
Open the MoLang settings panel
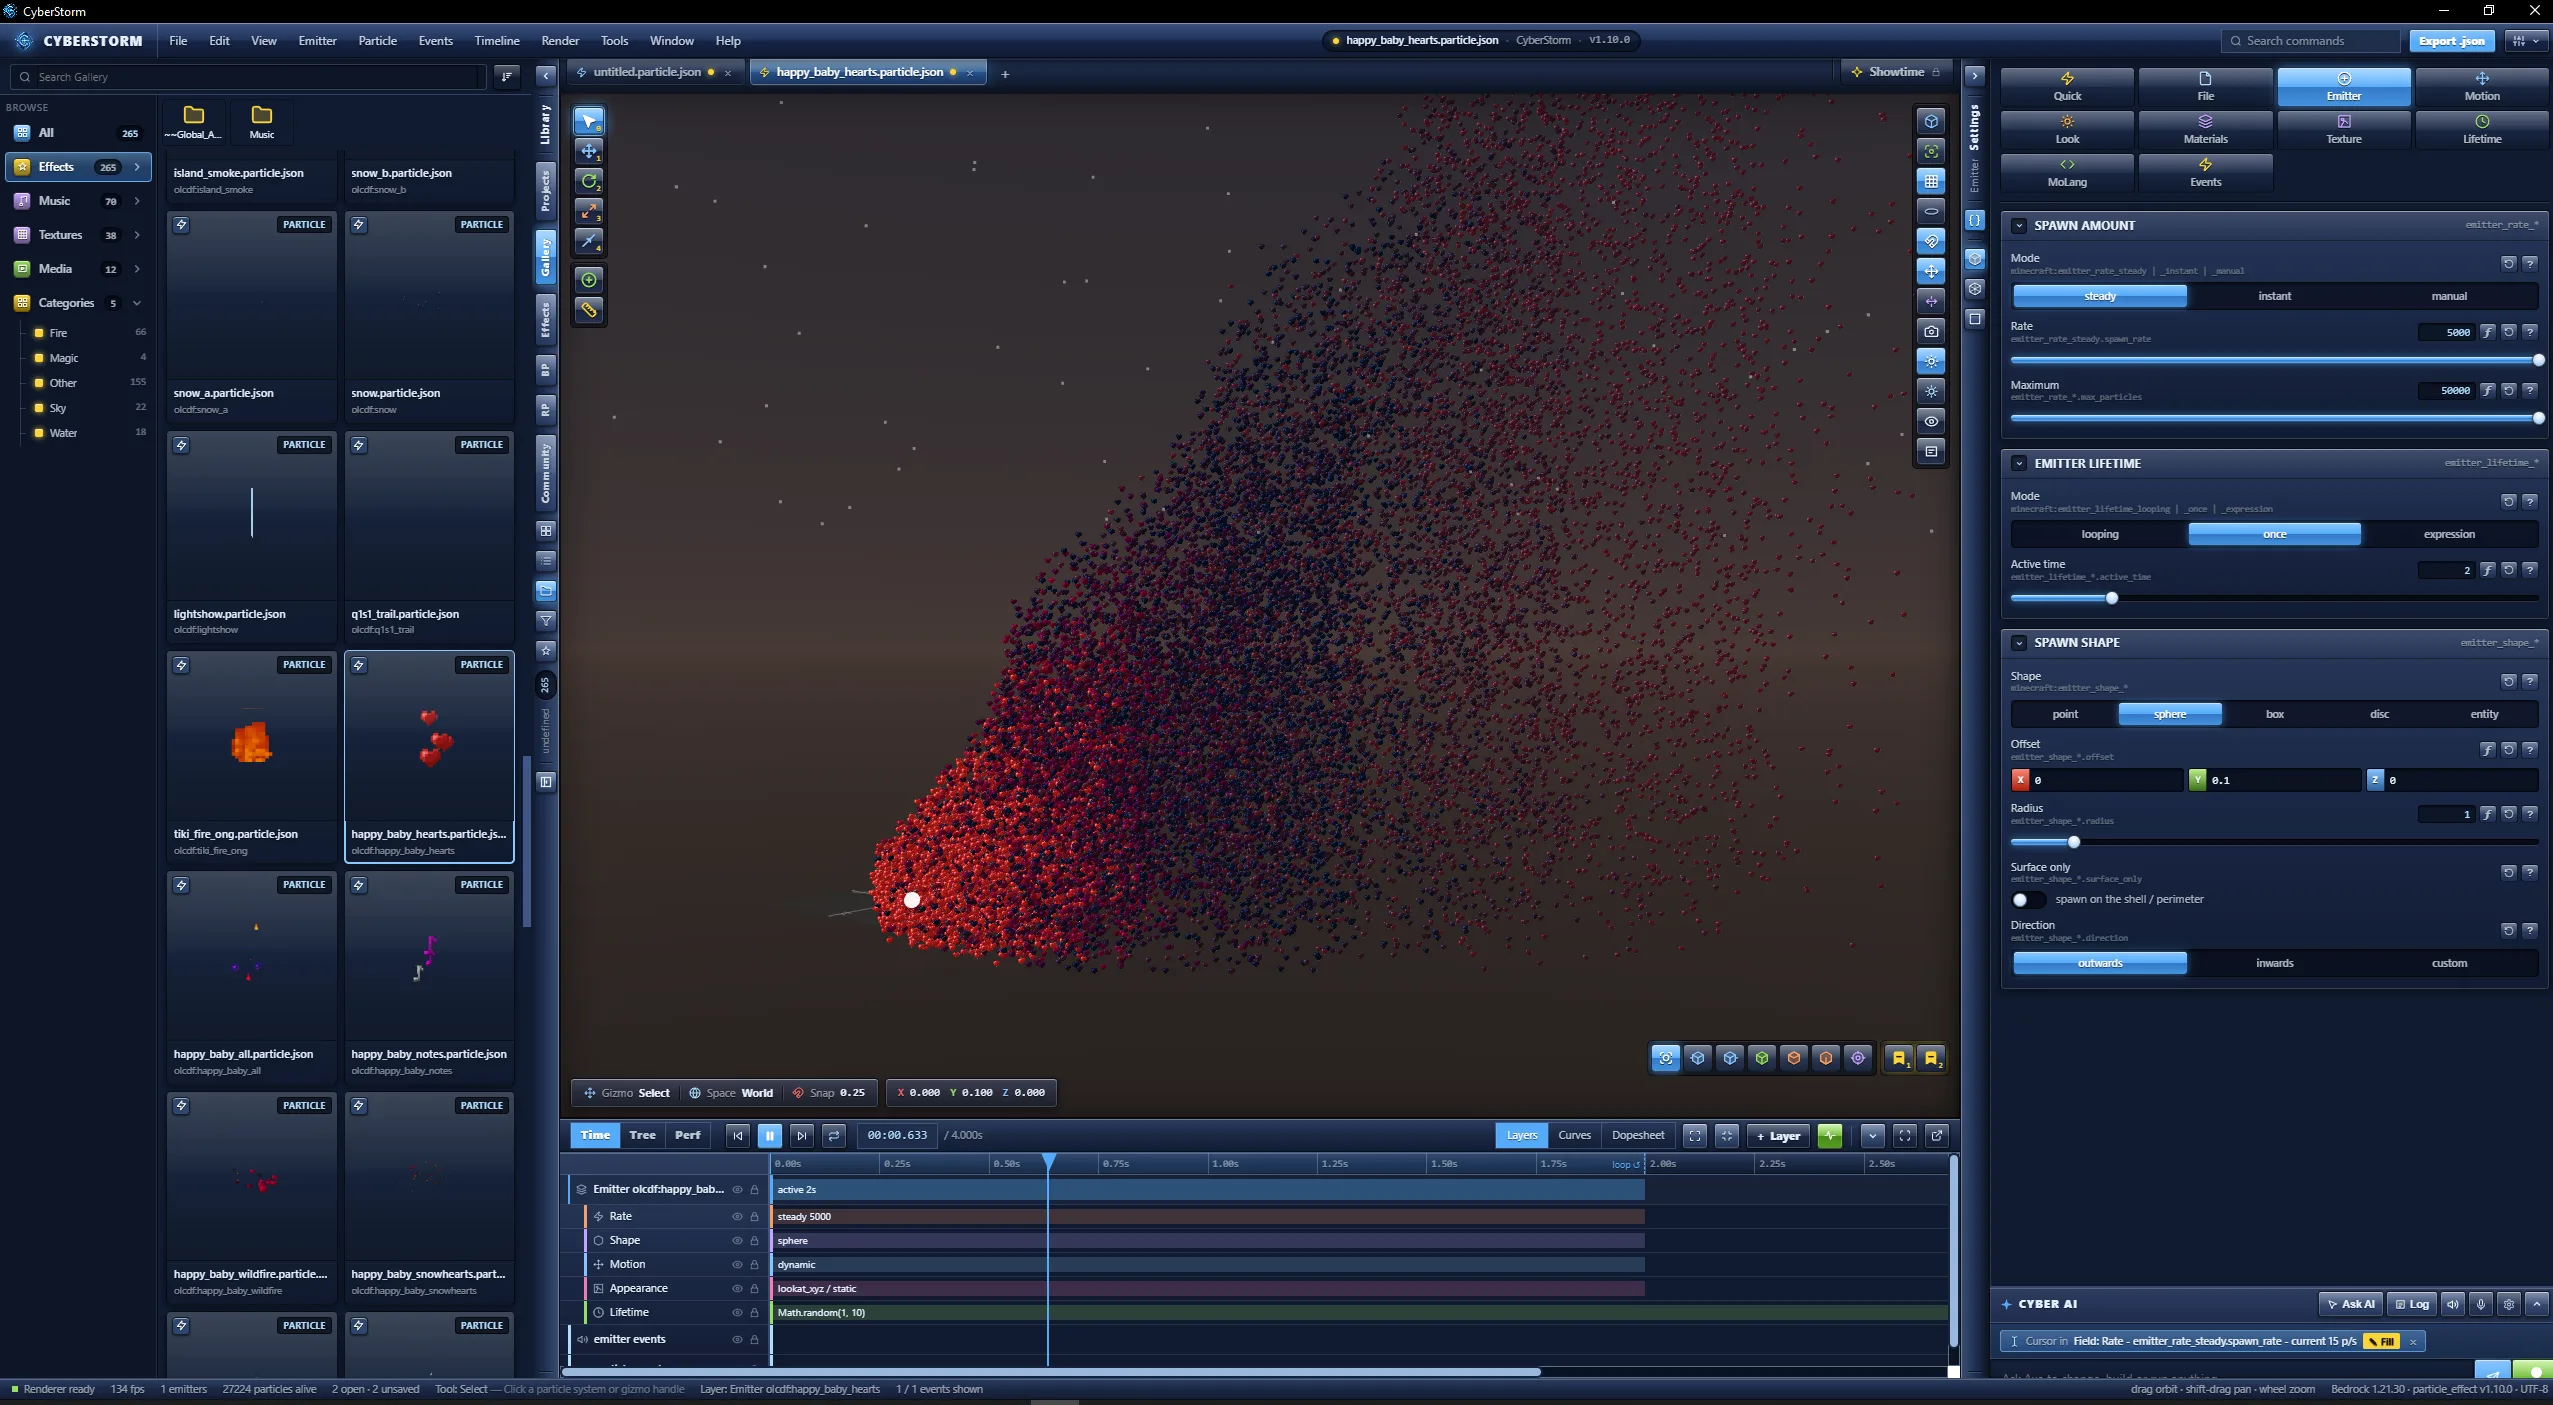pyautogui.click(x=2067, y=173)
